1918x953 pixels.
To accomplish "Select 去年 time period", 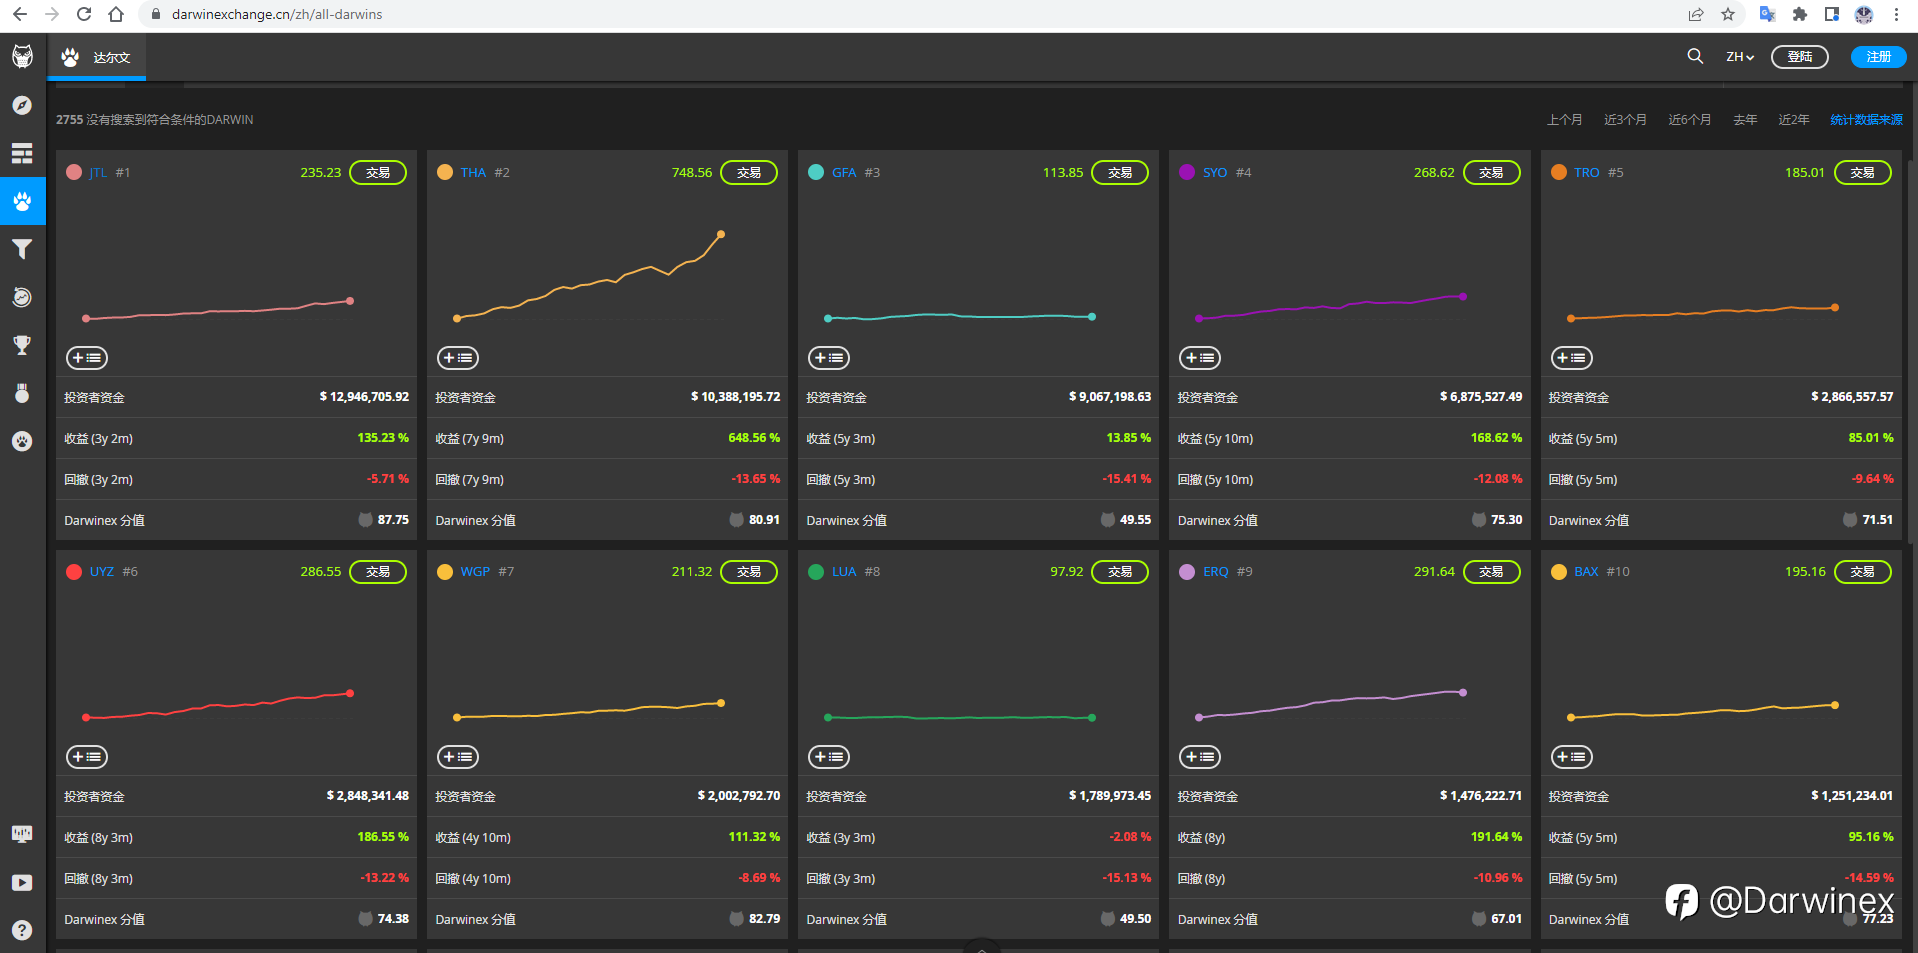I will [1745, 120].
